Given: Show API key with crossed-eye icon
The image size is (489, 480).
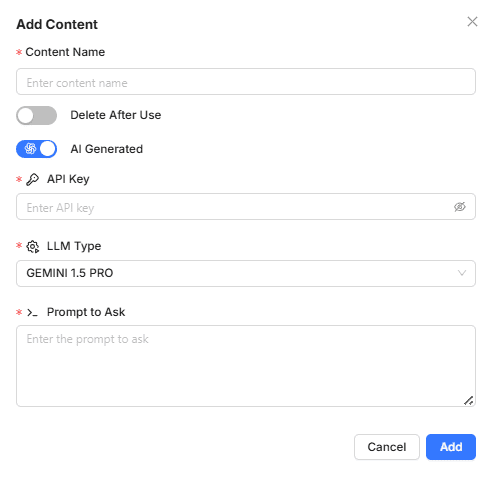Looking at the screenshot, I should 460,207.
